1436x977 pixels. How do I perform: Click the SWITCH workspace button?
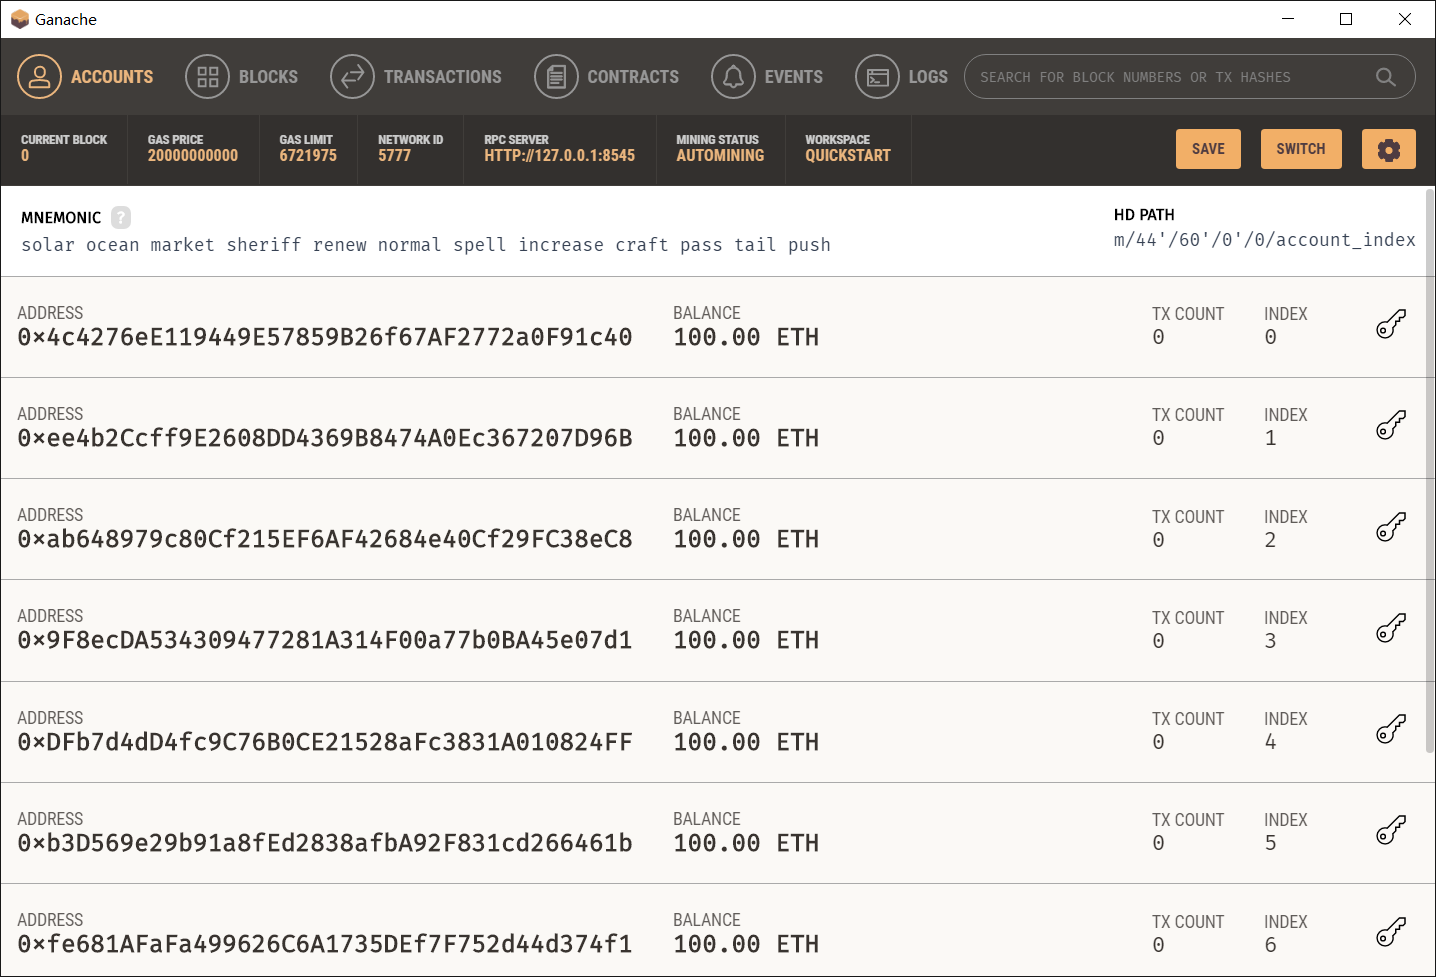point(1301,149)
